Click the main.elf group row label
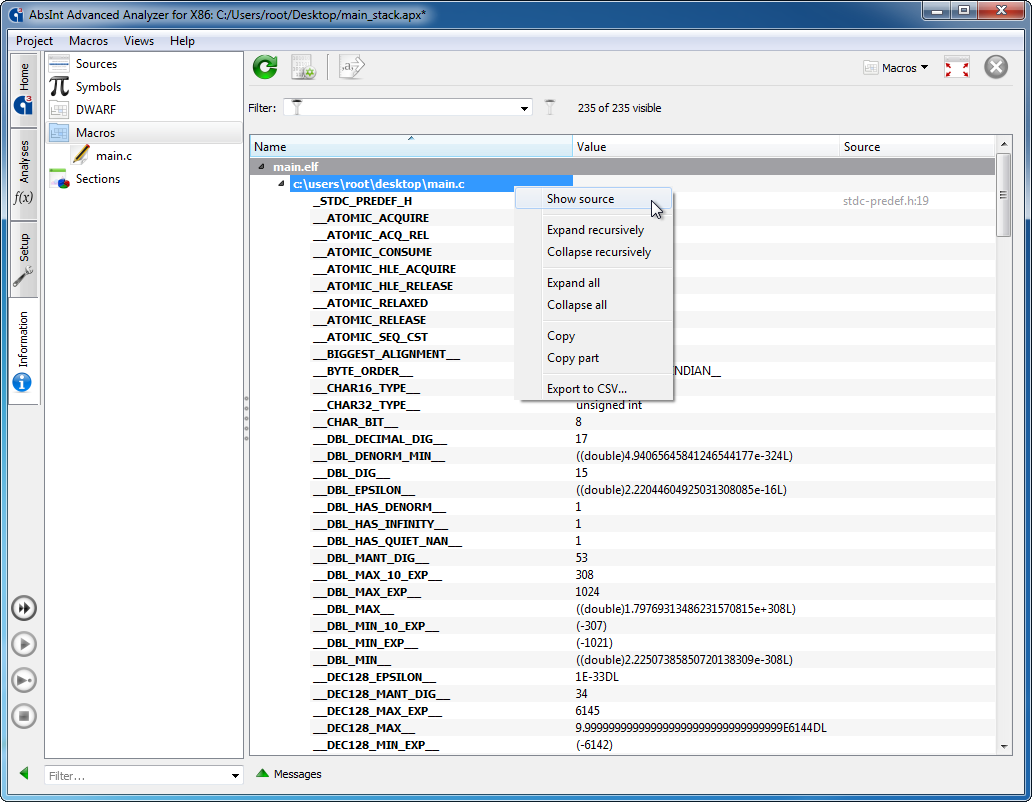The image size is (1032, 802). click(296, 167)
